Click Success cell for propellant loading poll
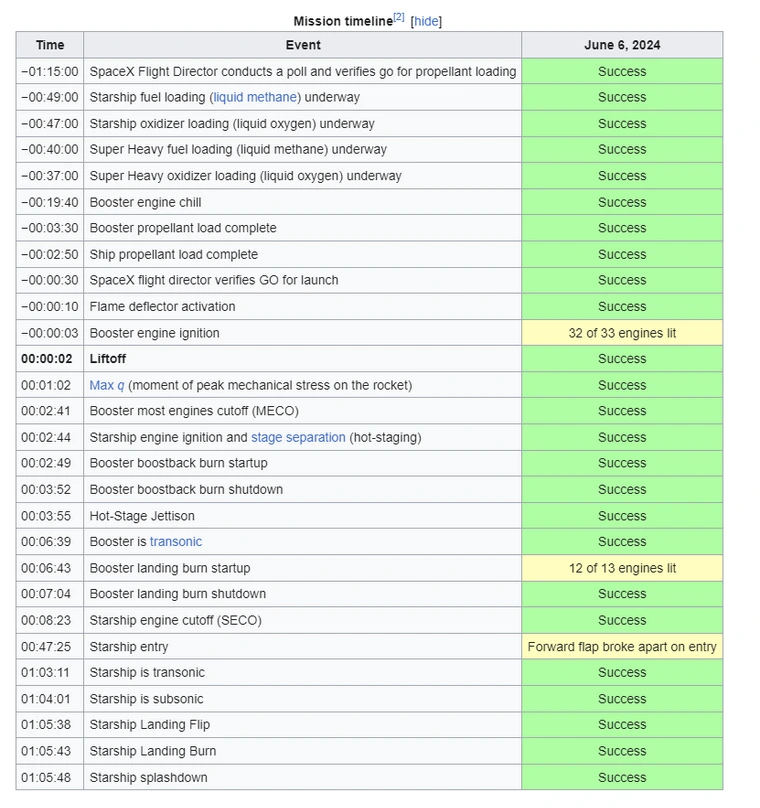 point(622,71)
